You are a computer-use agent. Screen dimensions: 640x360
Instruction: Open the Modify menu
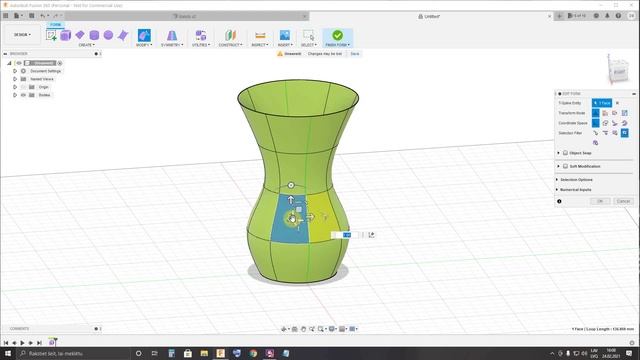click(x=144, y=45)
